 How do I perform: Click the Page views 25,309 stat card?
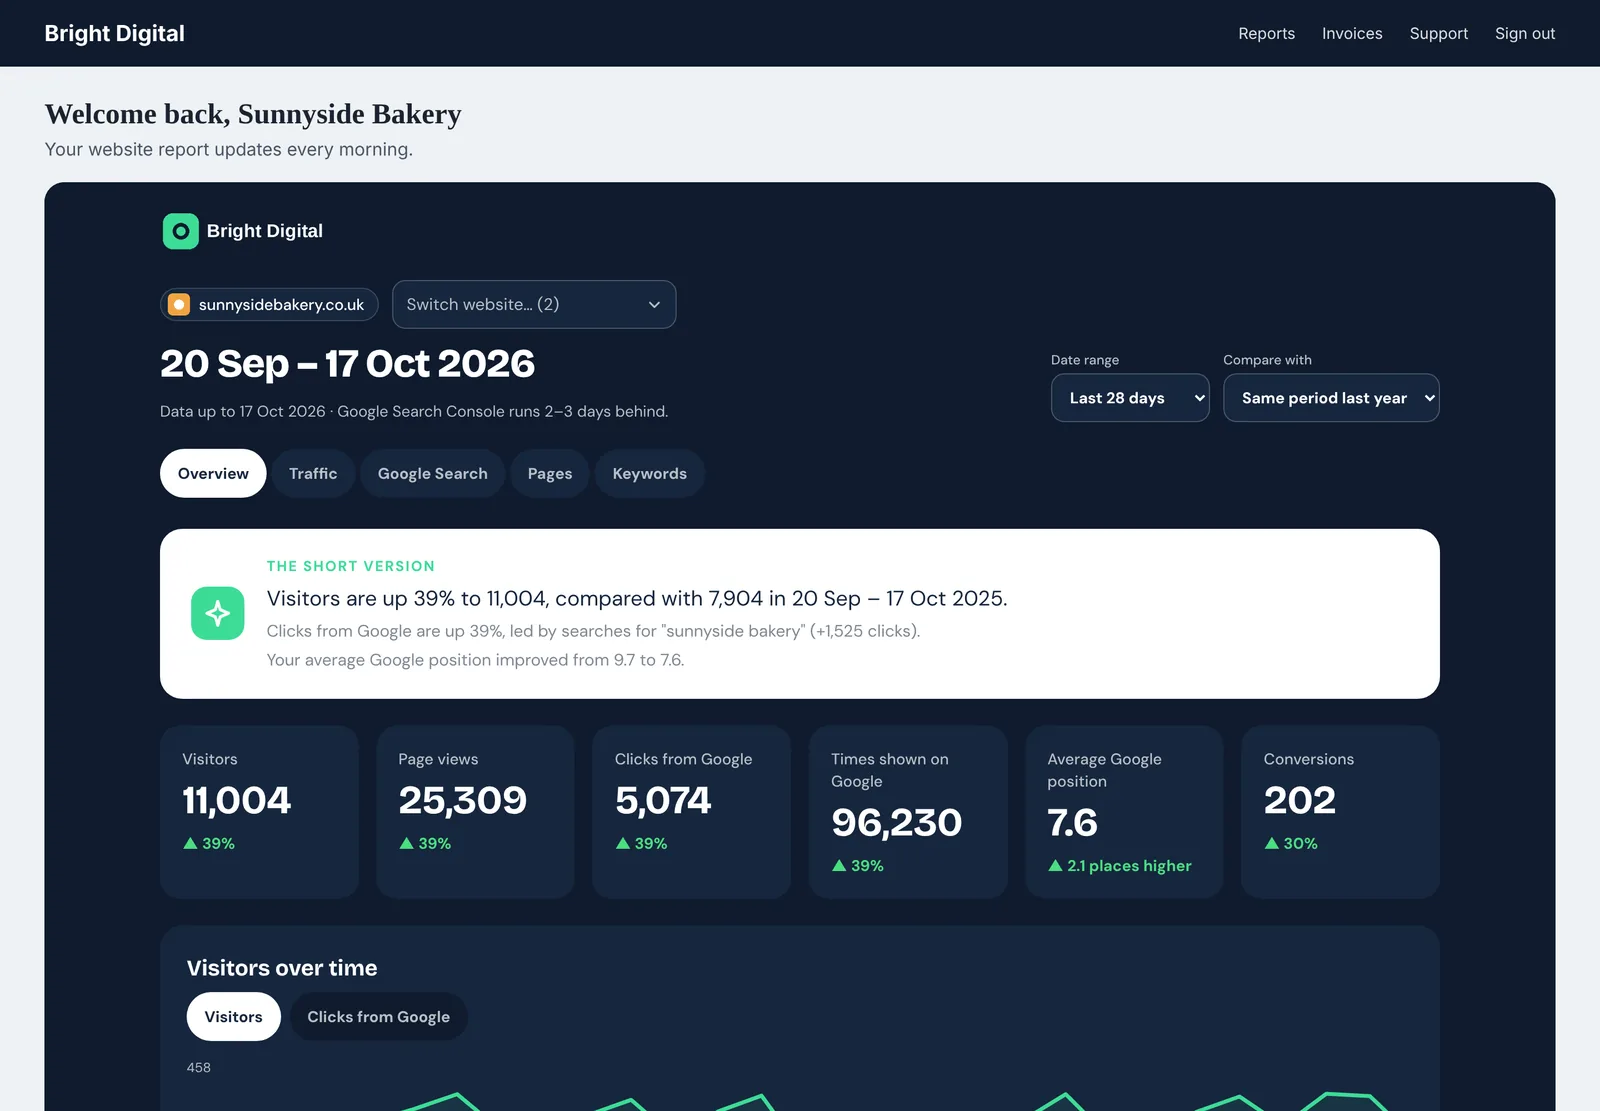[475, 812]
